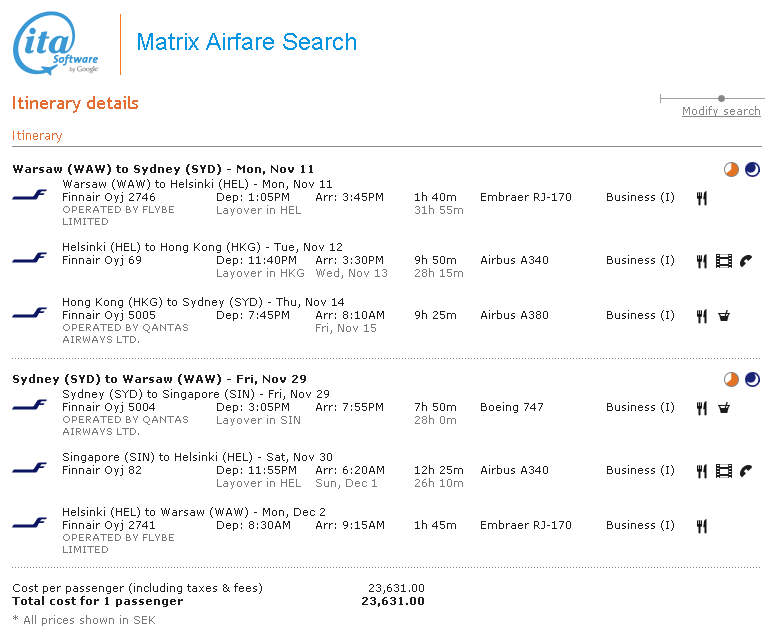Click the phone icon on Finnair 82 row
765x627 pixels.
click(x=746, y=471)
